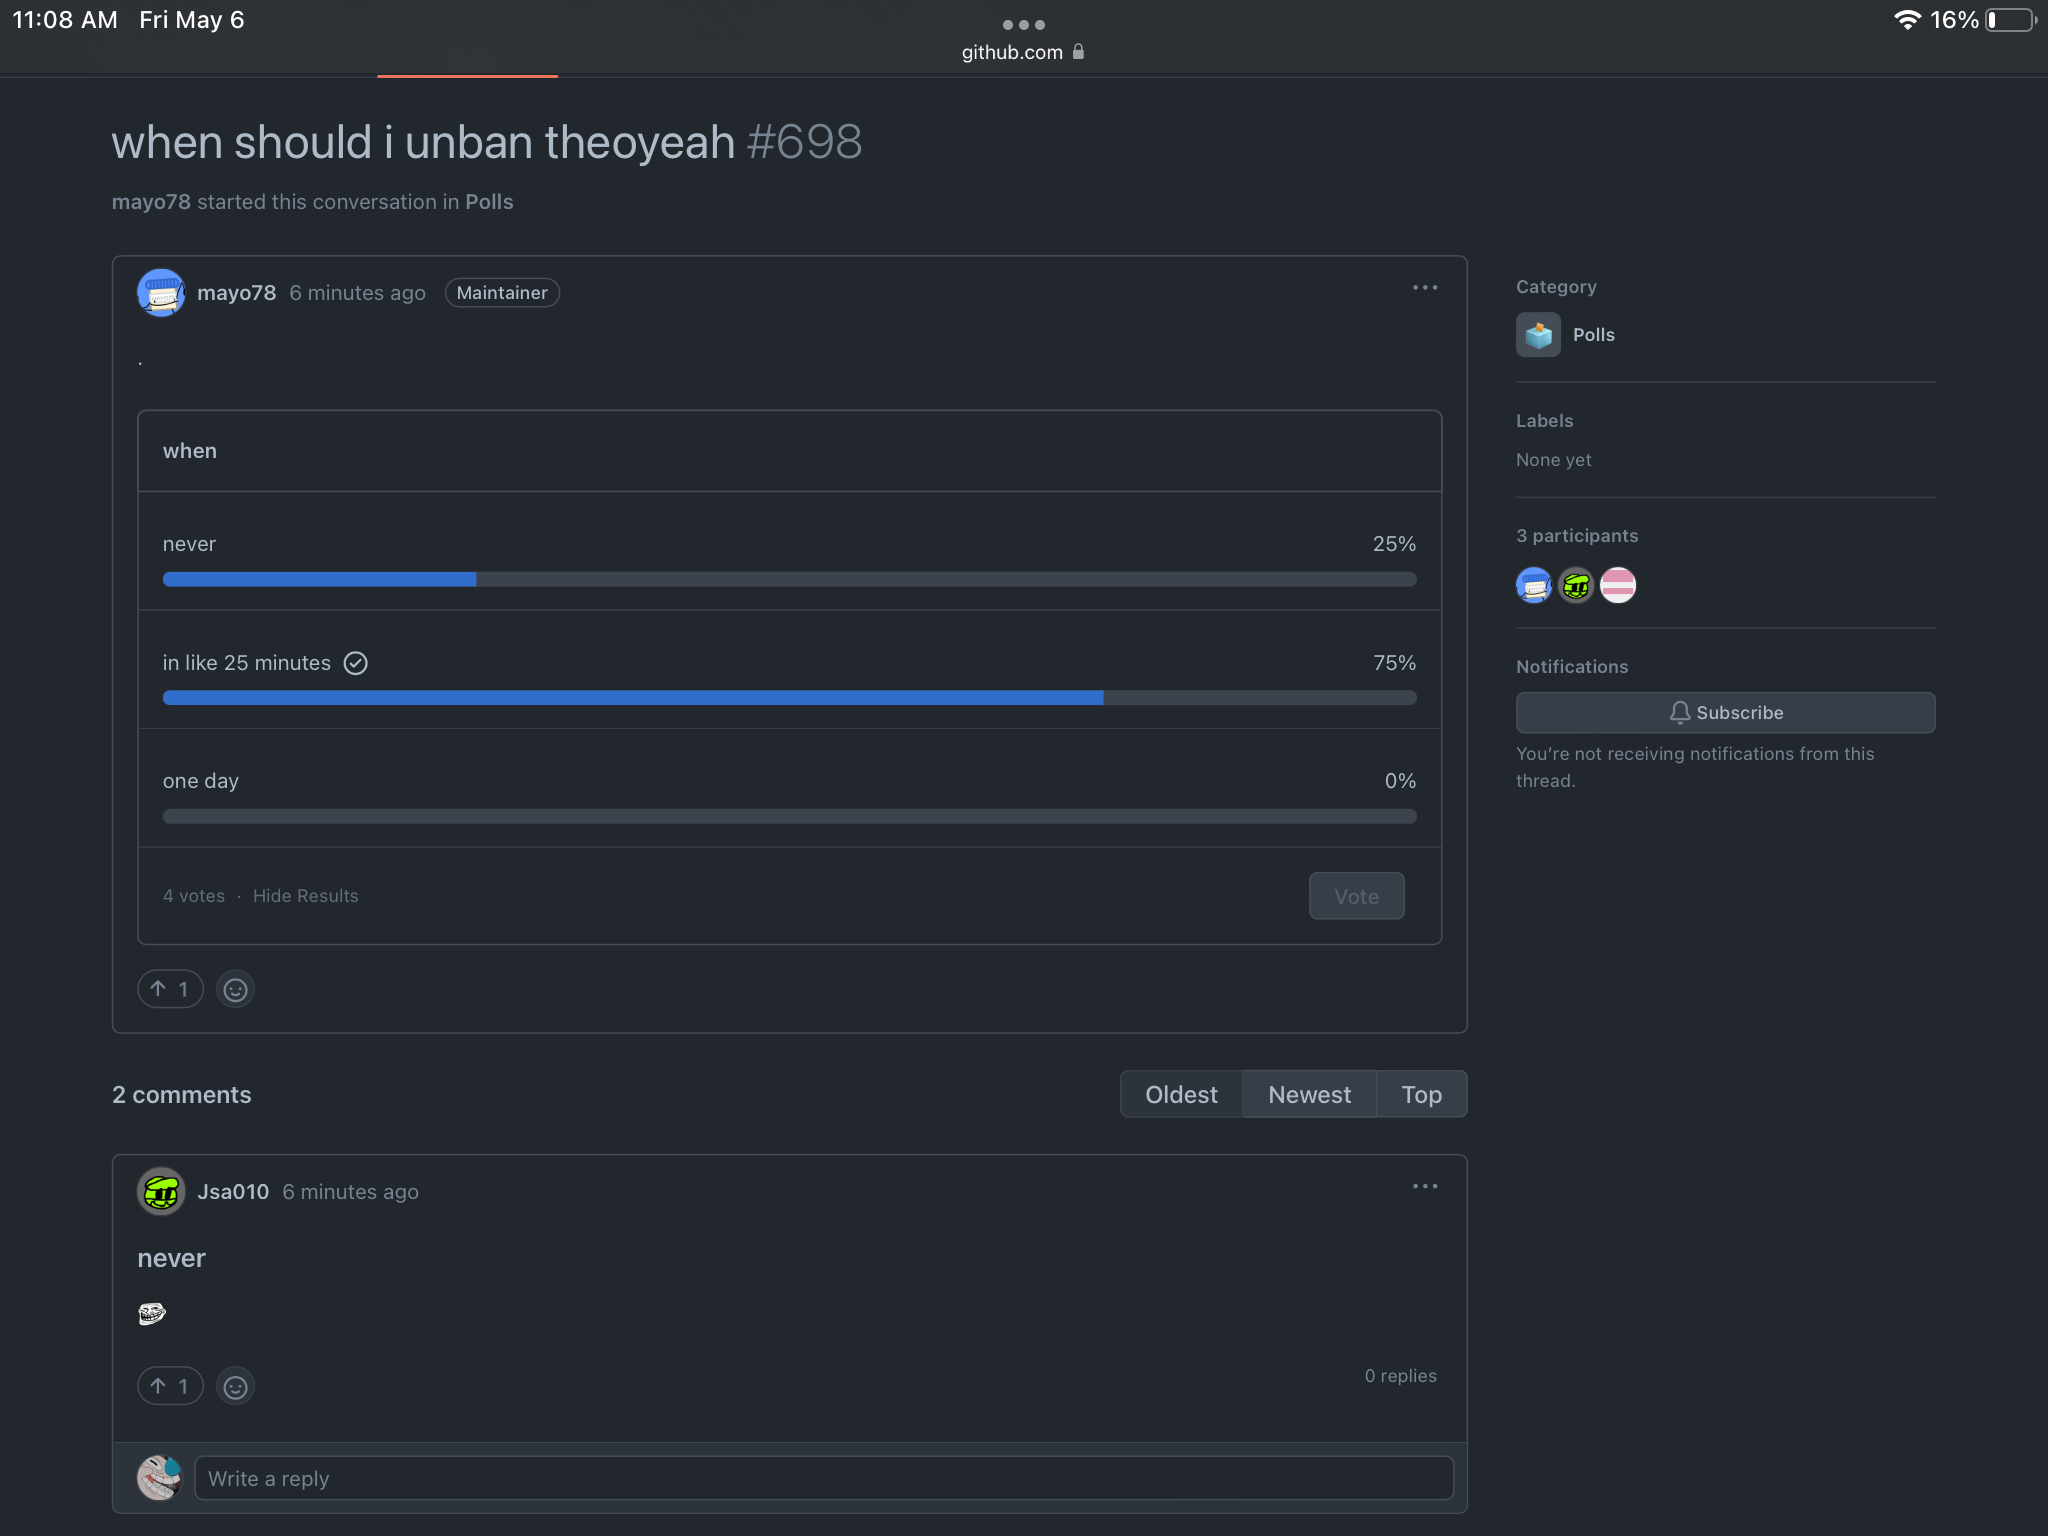Select the one day poll option

[x=200, y=781]
